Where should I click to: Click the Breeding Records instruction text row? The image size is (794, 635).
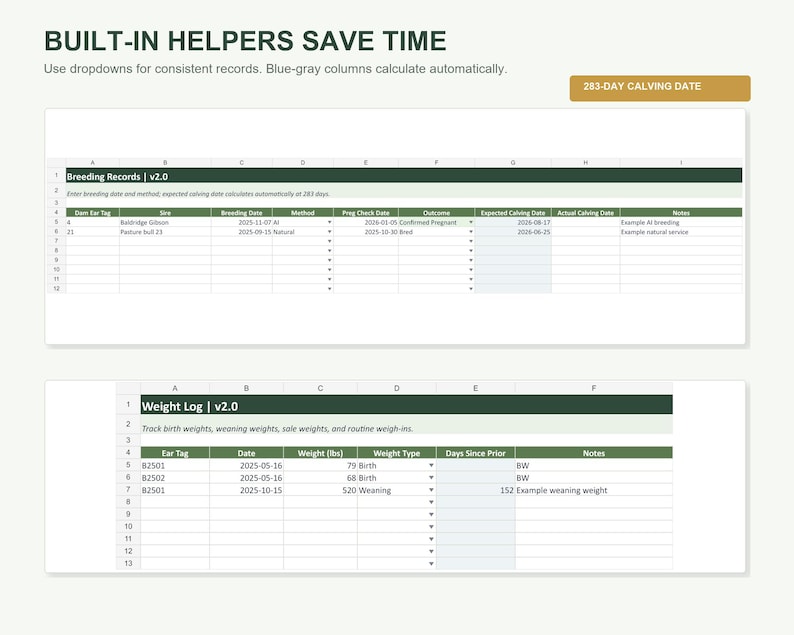pyautogui.click(x=404, y=191)
